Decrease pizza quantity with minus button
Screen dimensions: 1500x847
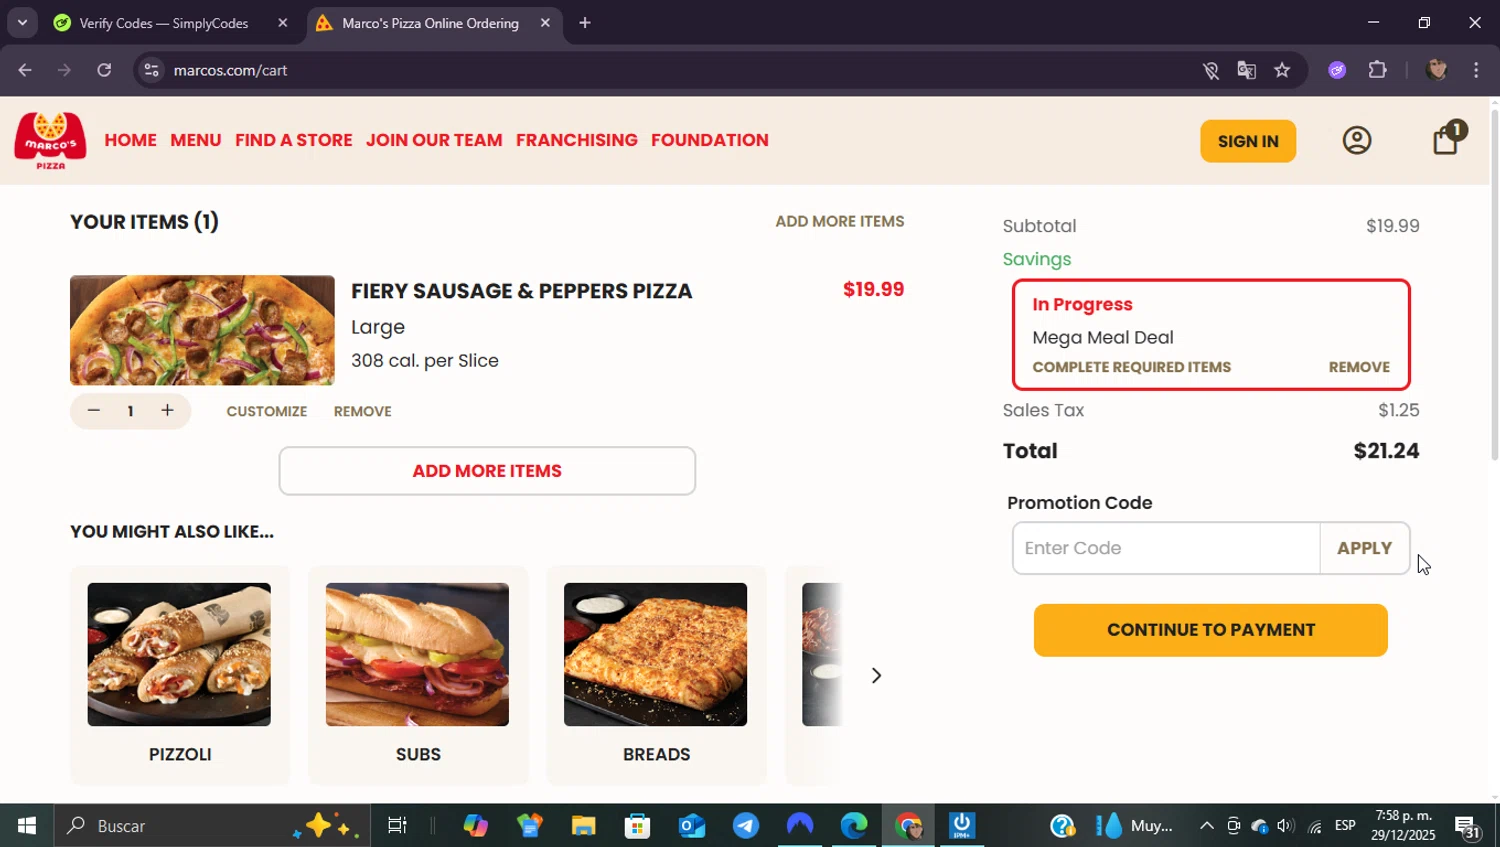94,411
